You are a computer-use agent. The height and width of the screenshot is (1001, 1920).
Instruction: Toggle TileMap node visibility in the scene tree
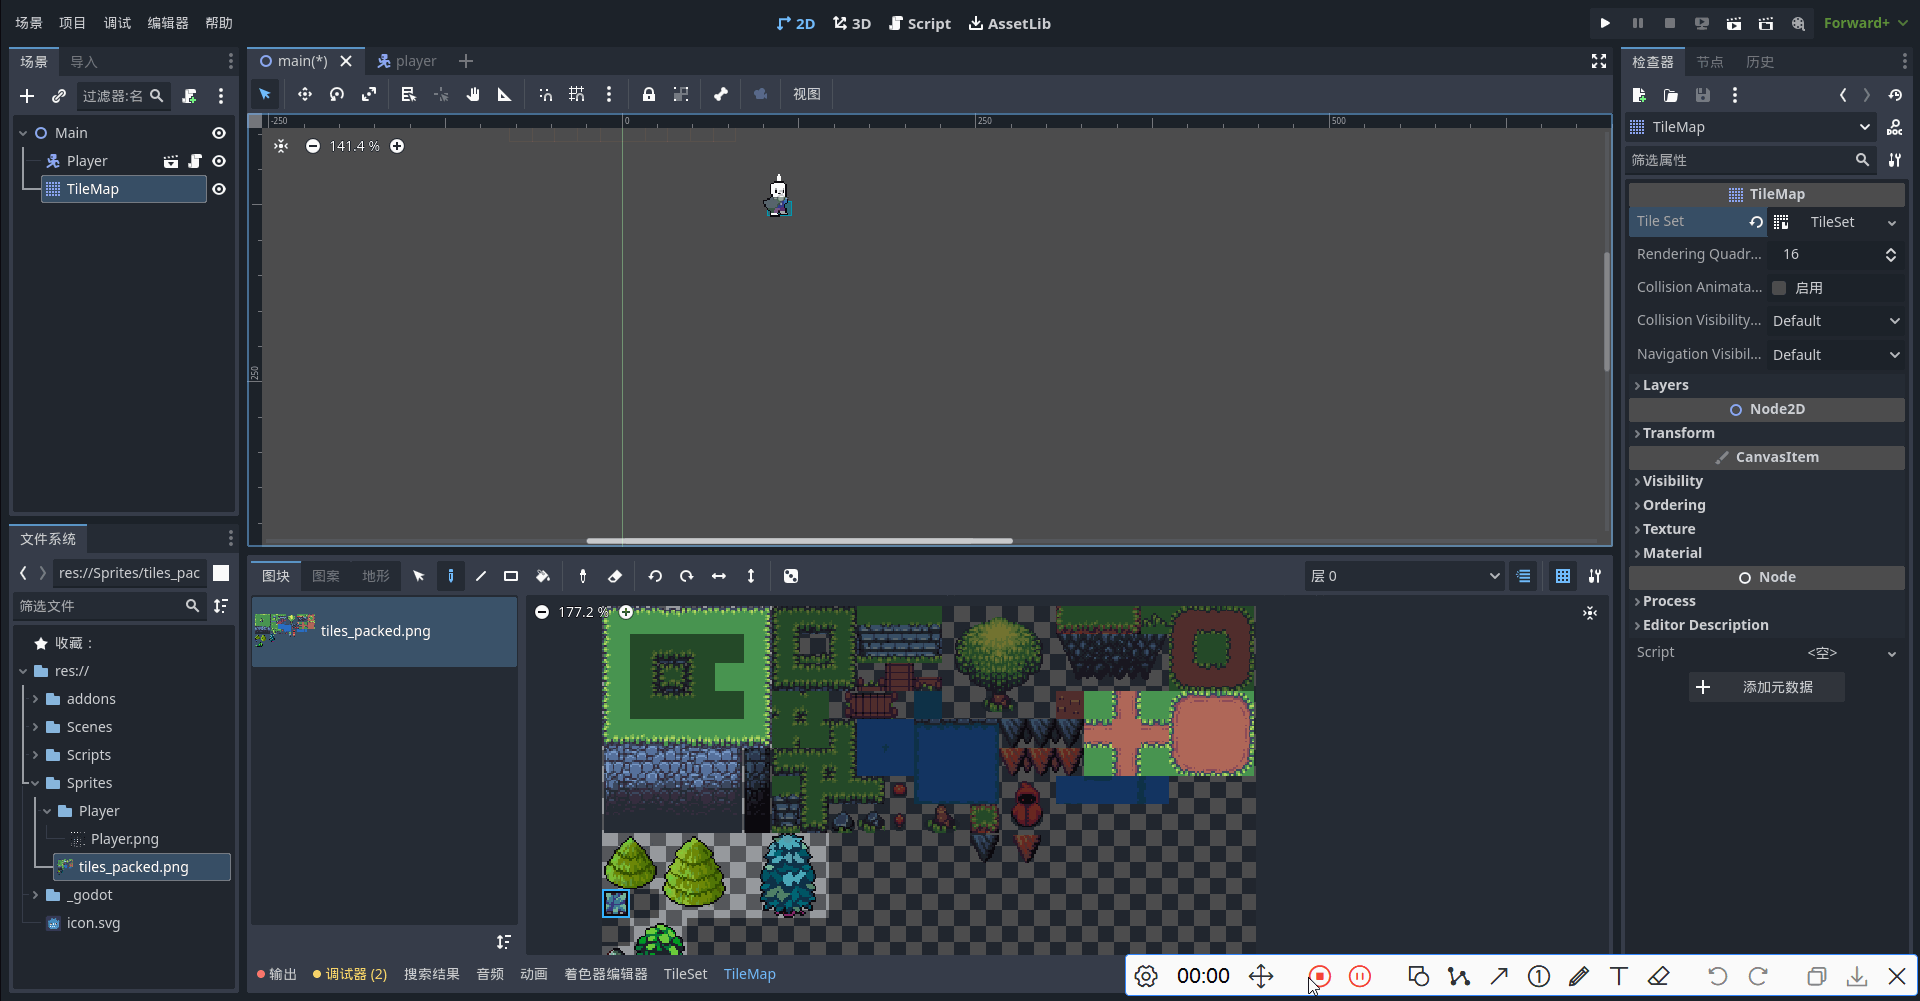click(x=219, y=189)
